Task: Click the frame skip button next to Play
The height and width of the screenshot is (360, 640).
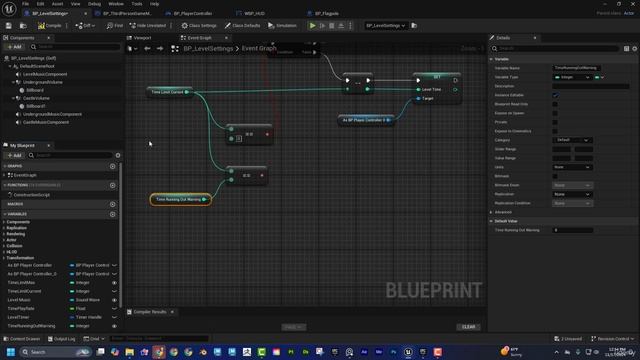Action: (322, 26)
